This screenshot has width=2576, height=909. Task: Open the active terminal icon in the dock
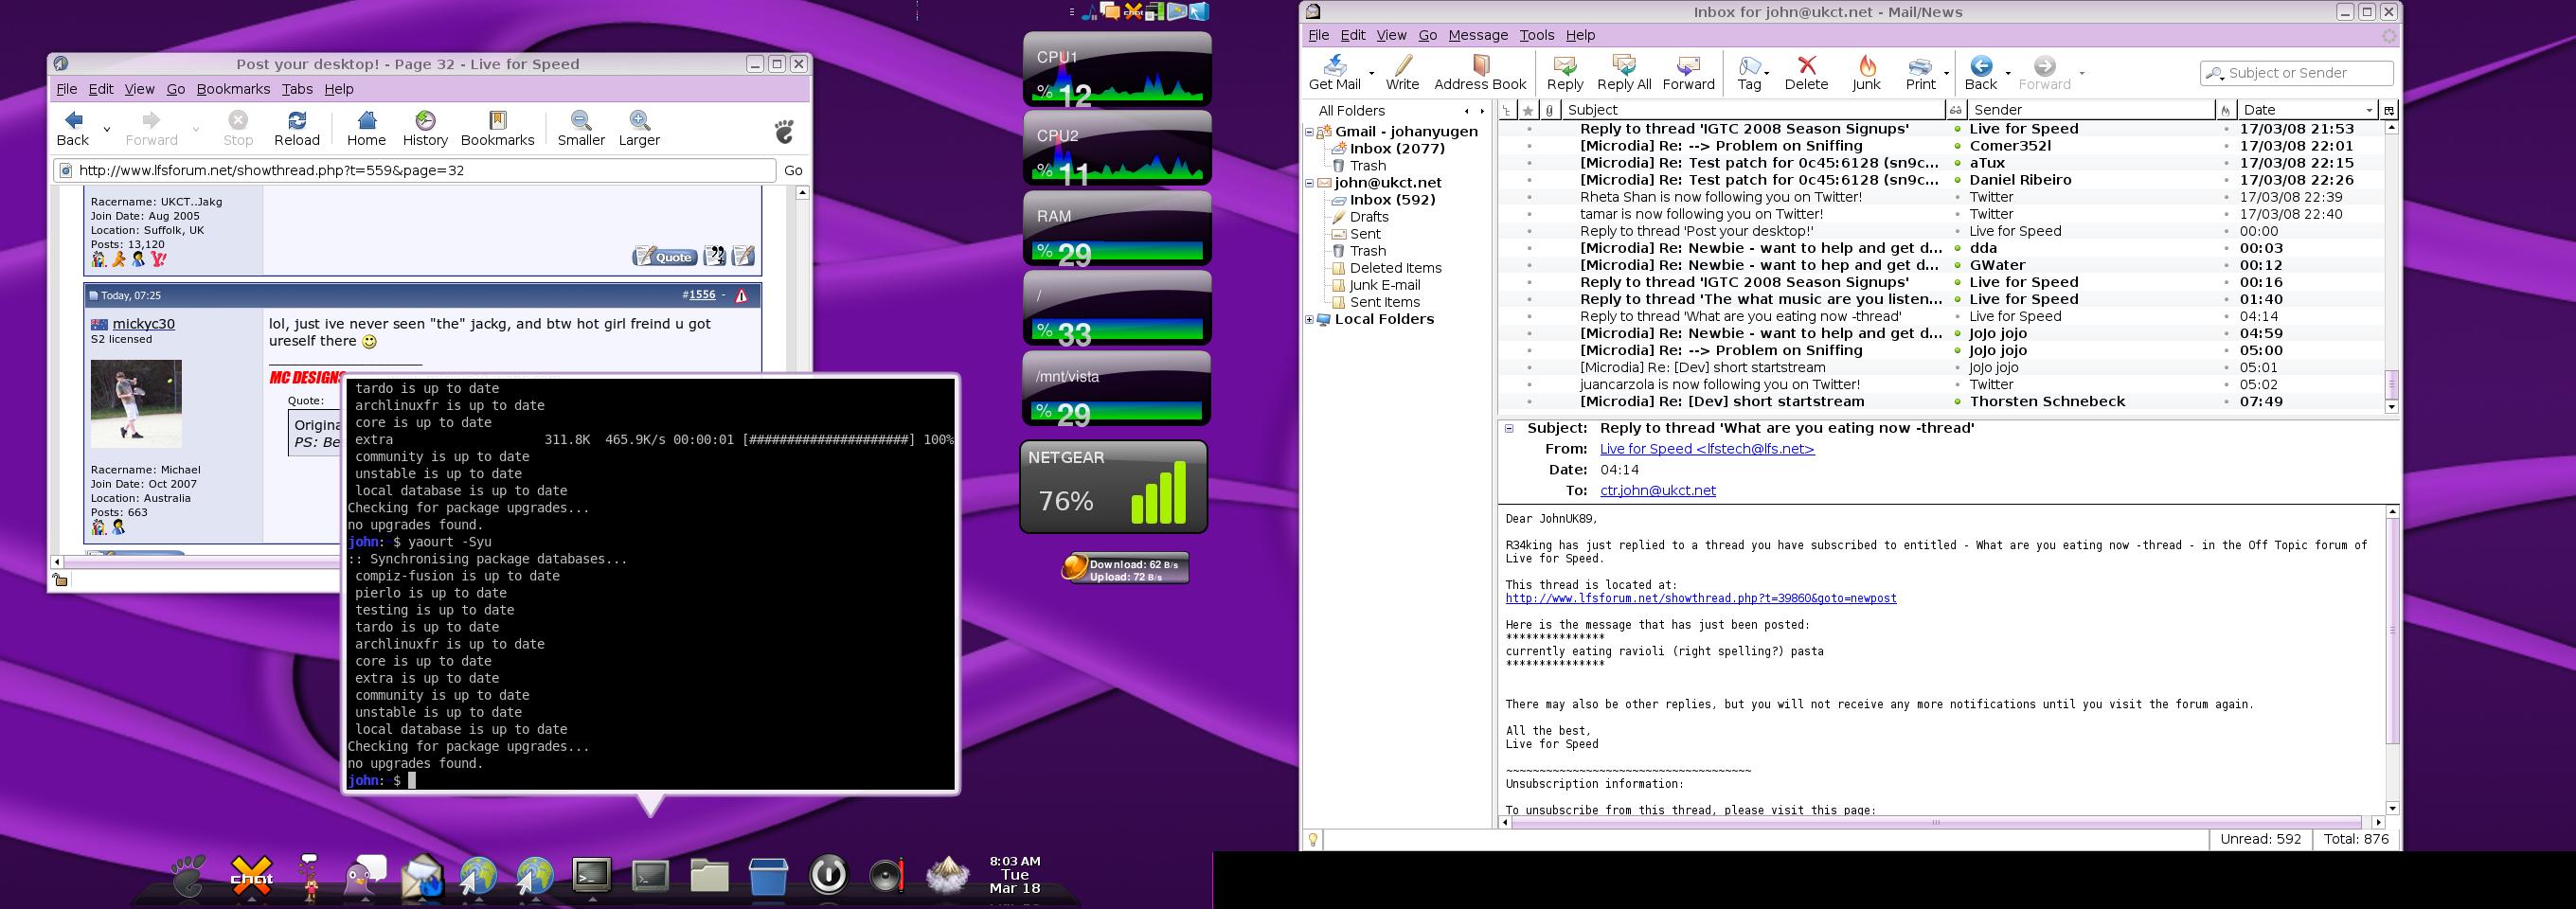tap(592, 875)
